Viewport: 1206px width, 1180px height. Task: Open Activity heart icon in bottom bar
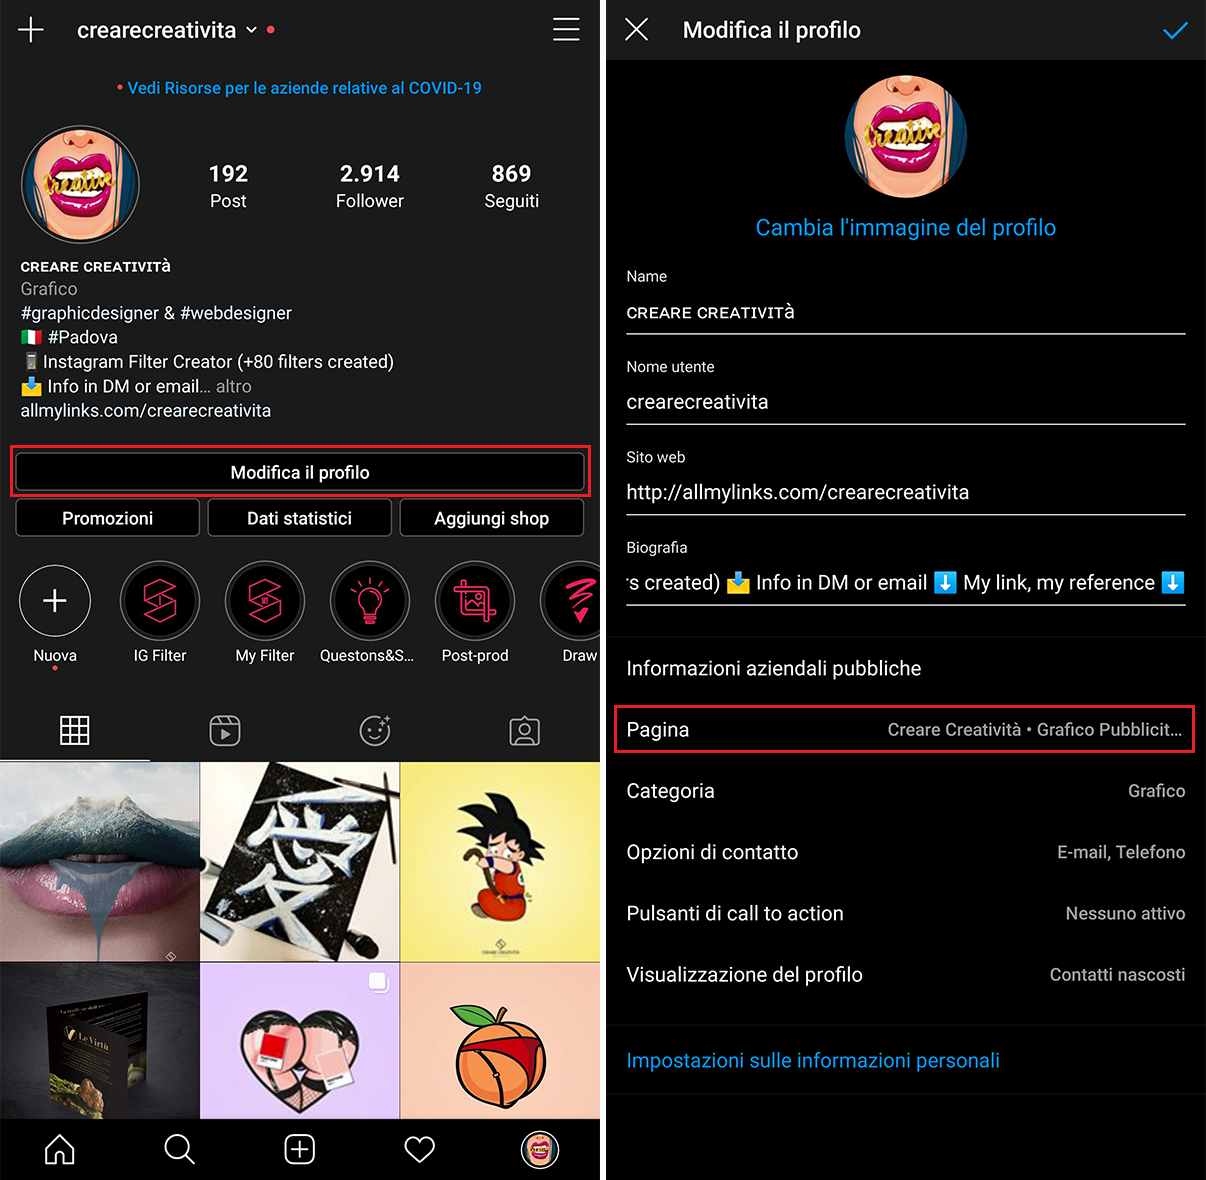point(420,1150)
